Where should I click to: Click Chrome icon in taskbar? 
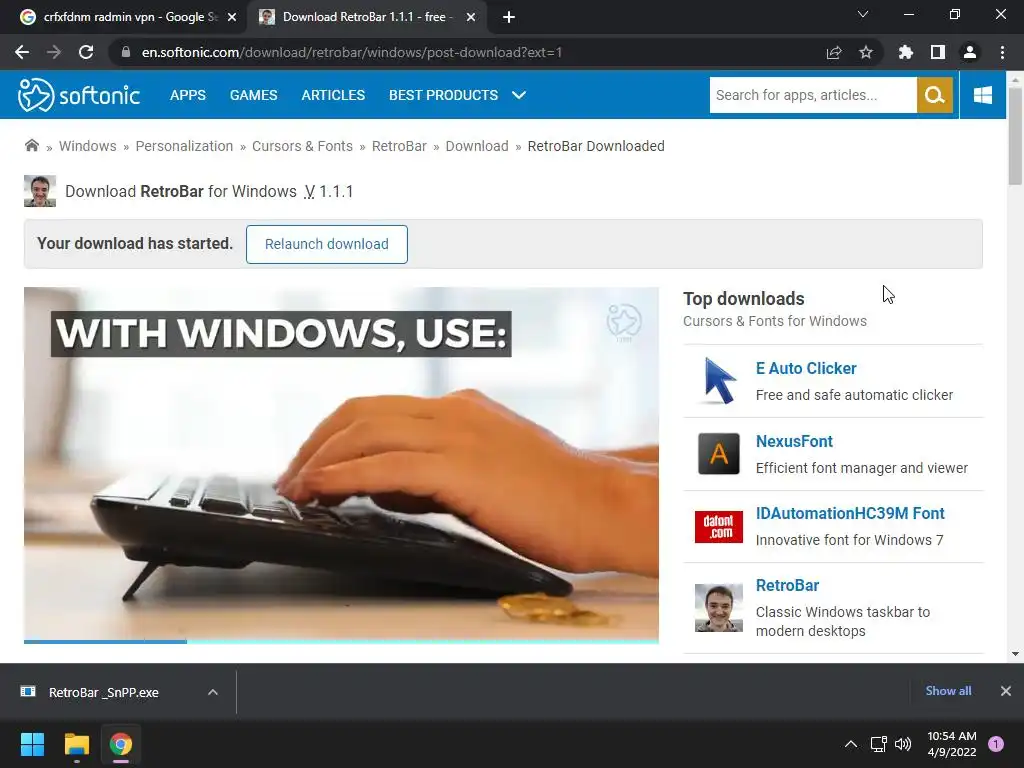[x=121, y=744]
